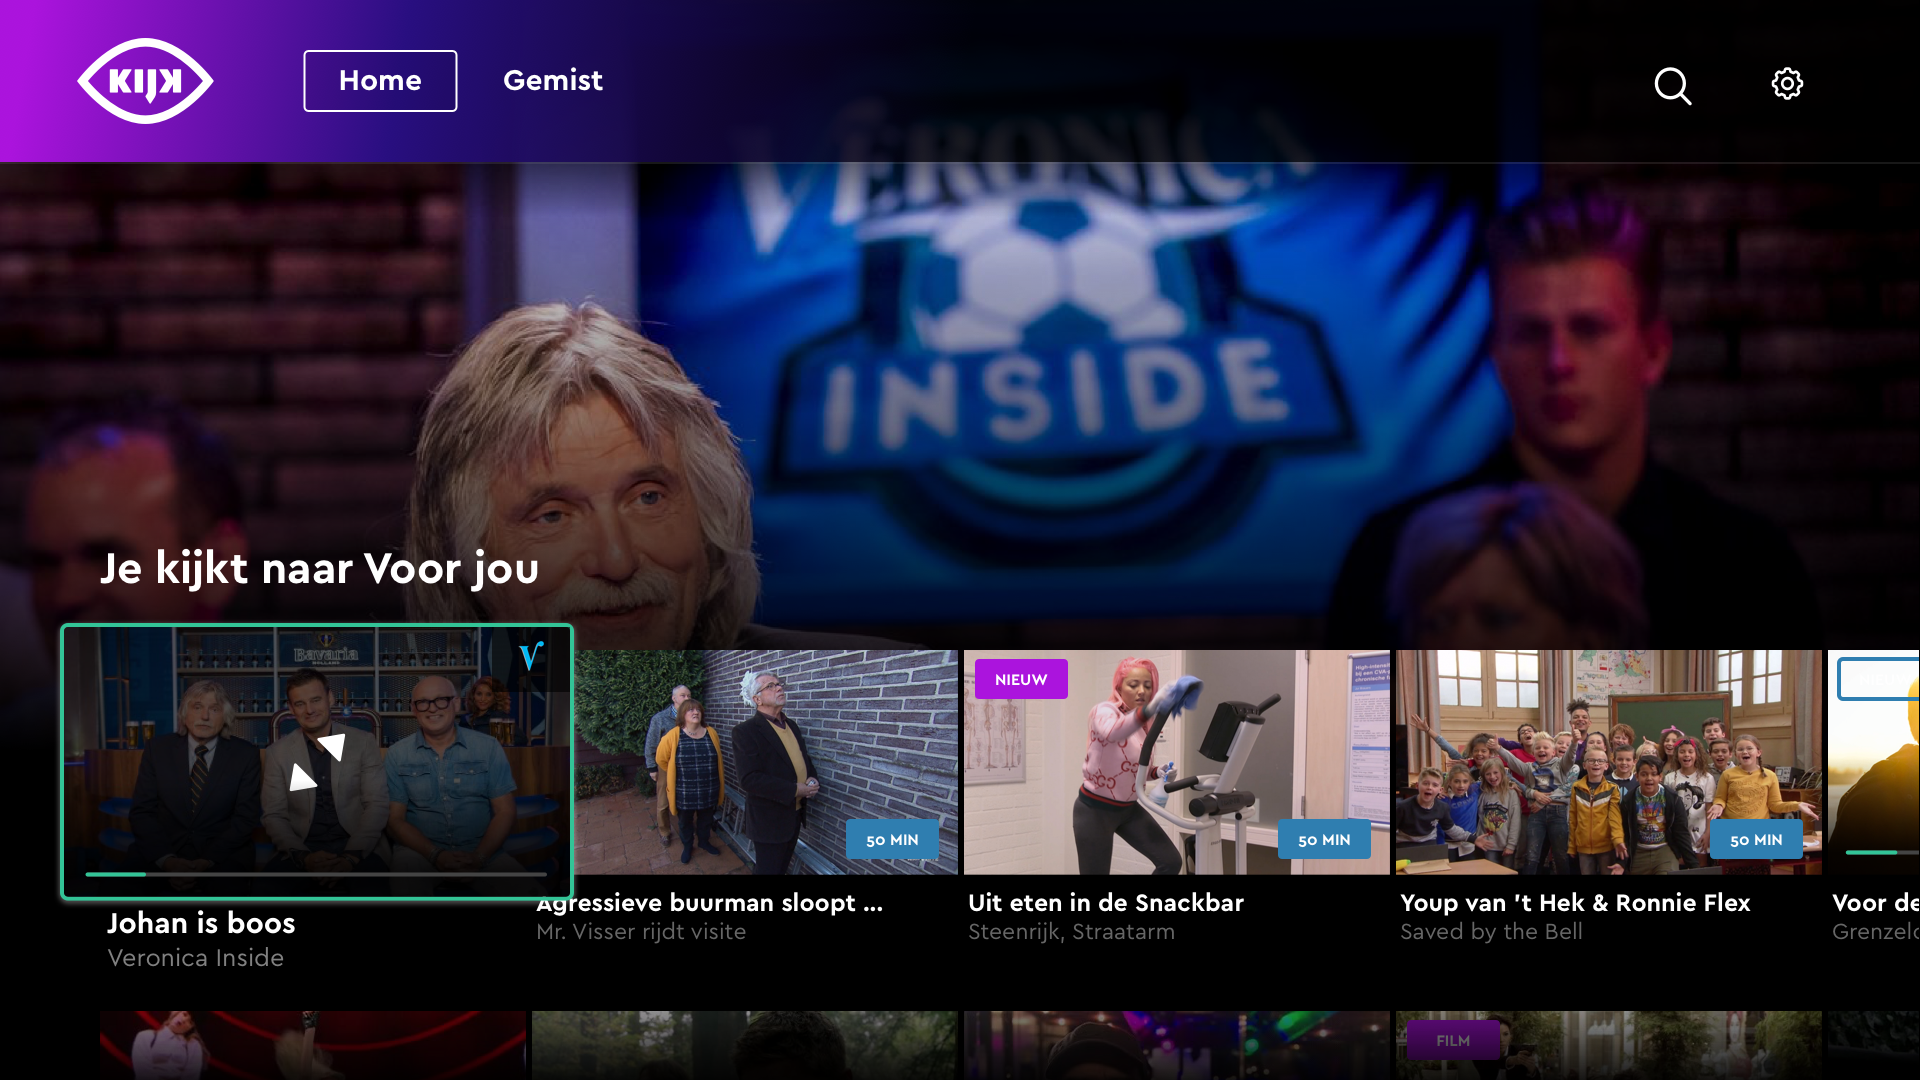The height and width of the screenshot is (1080, 1920).
Task: Click the Johan is boos title text
Action: tap(201, 923)
